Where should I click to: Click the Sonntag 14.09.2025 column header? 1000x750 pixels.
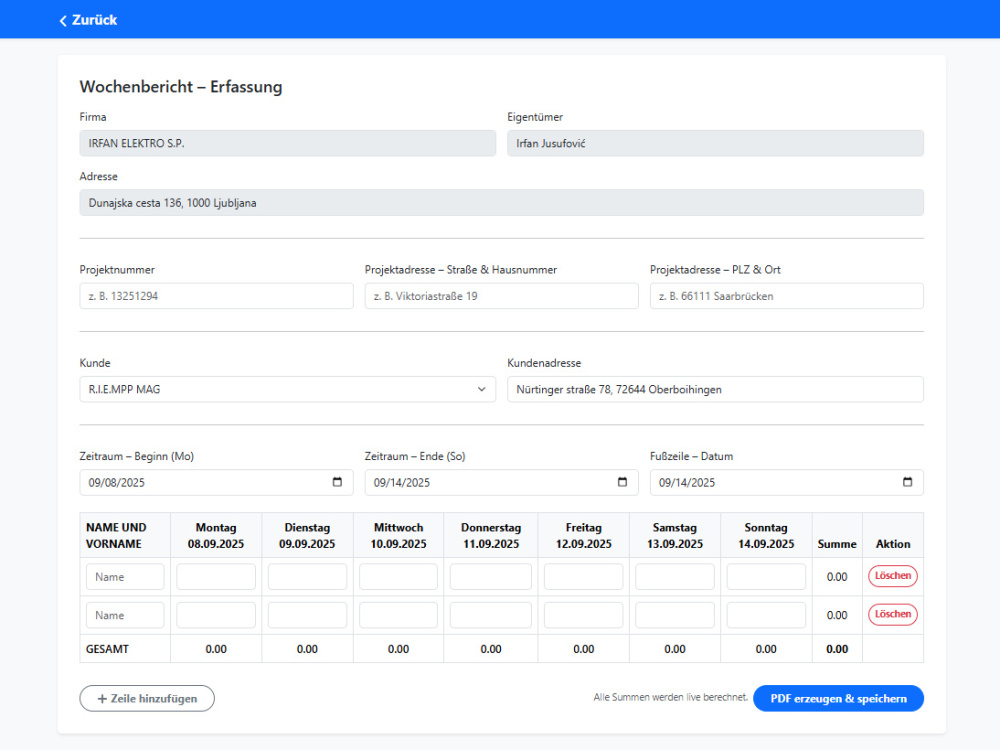[766, 536]
